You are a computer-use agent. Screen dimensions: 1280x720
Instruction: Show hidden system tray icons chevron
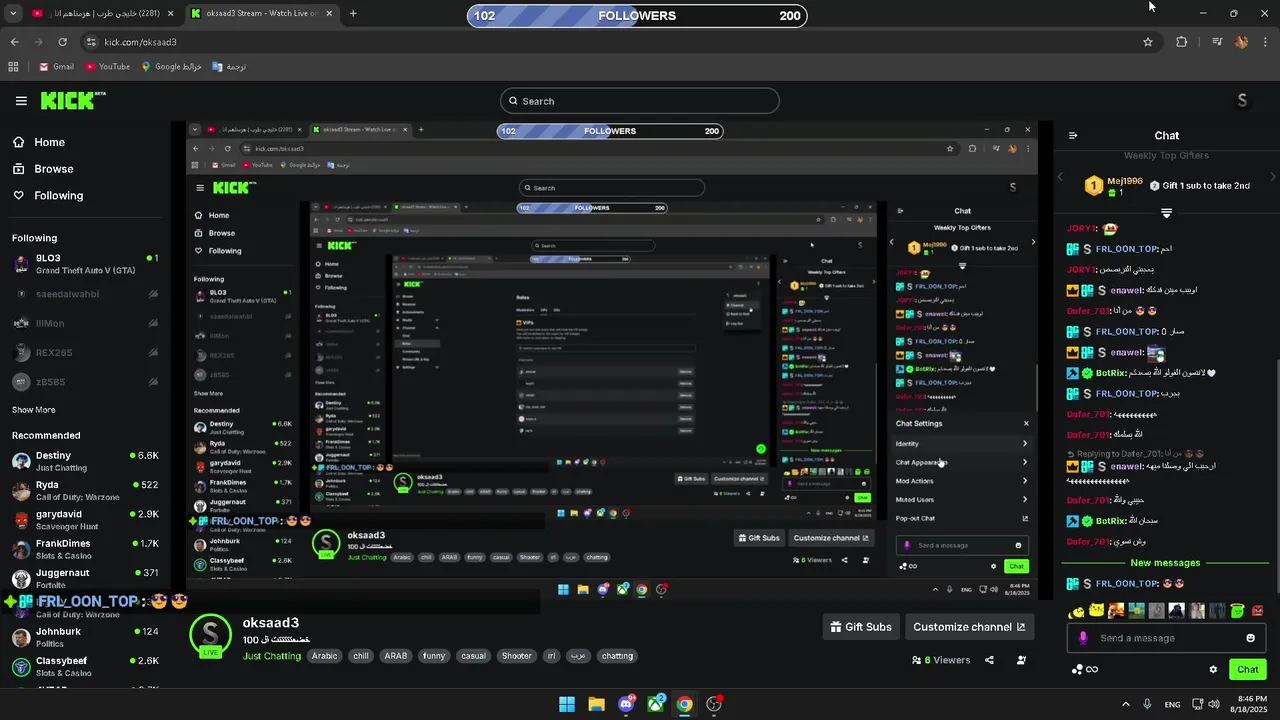1126,704
